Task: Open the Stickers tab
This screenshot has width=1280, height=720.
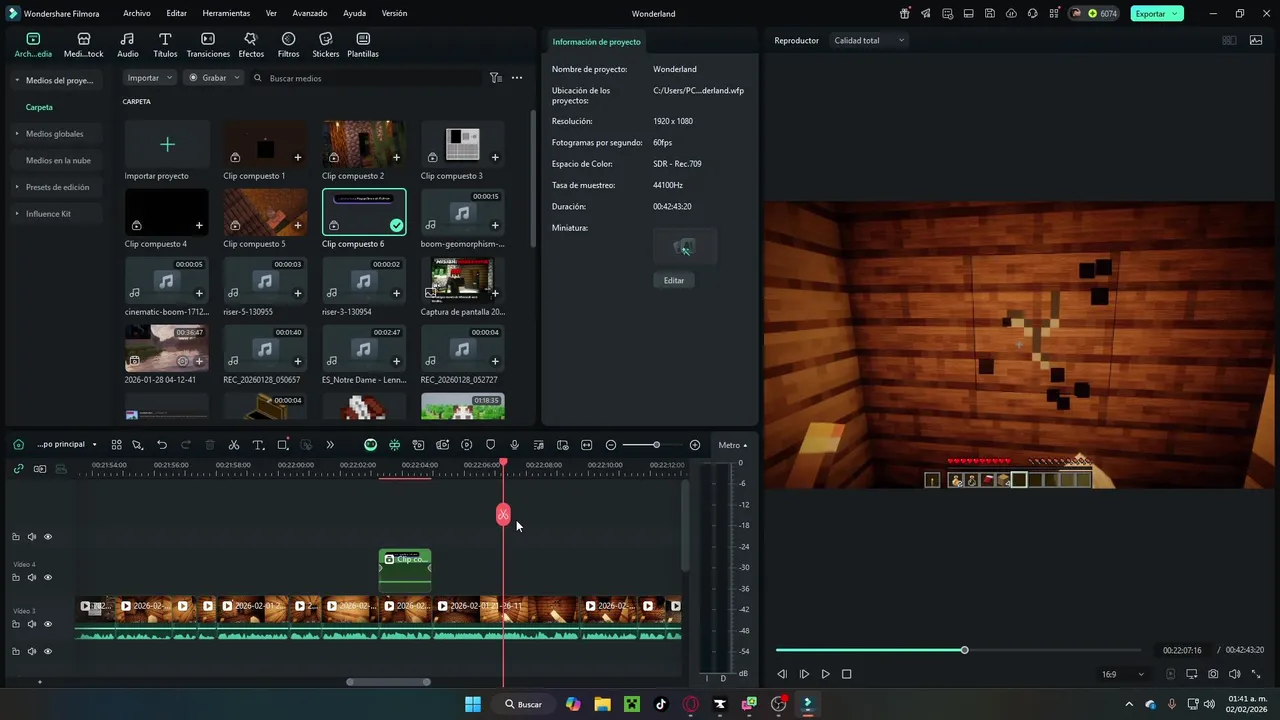Action: click(326, 45)
